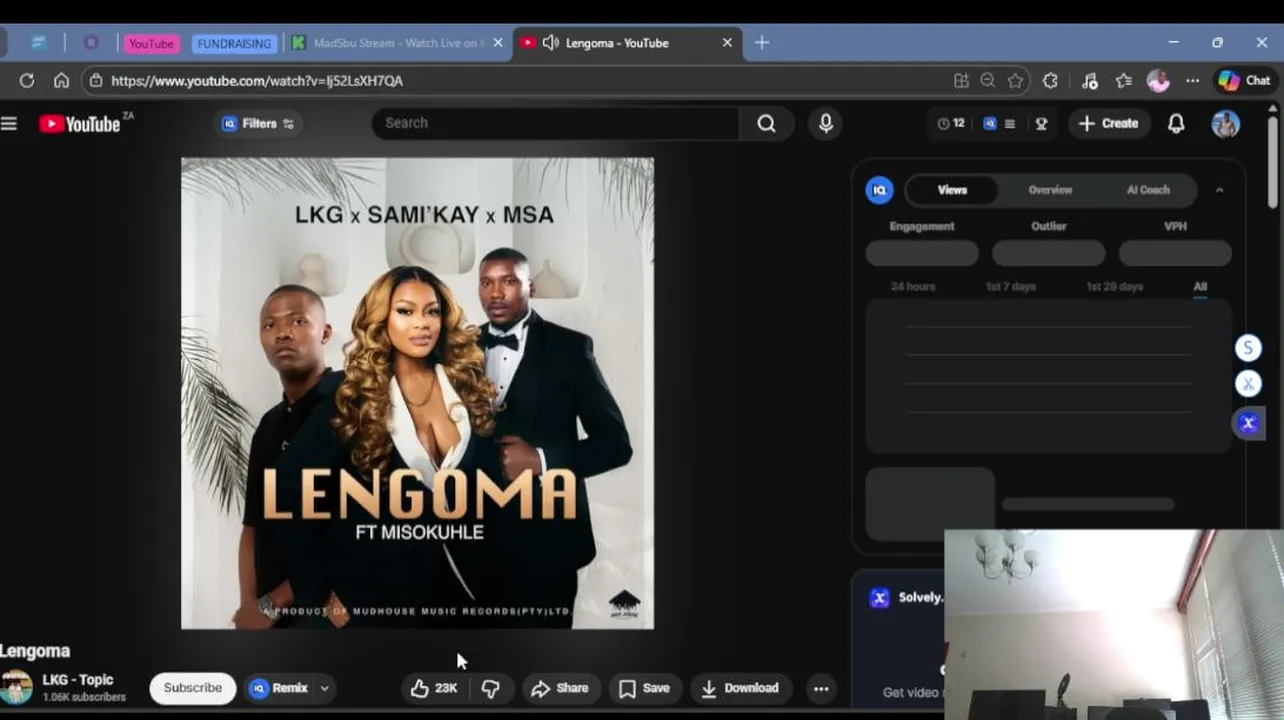Viewport: 1284px width, 720px height.
Task: Select the 24 hours time range
Action: (913, 286)
